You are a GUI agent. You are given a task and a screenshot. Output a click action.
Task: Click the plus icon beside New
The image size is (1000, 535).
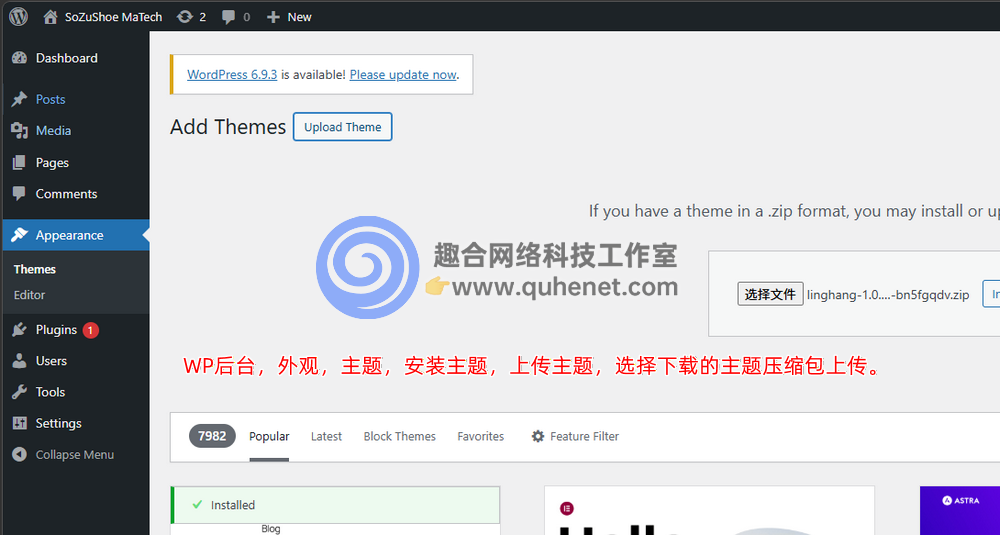[x=274, y=17]
